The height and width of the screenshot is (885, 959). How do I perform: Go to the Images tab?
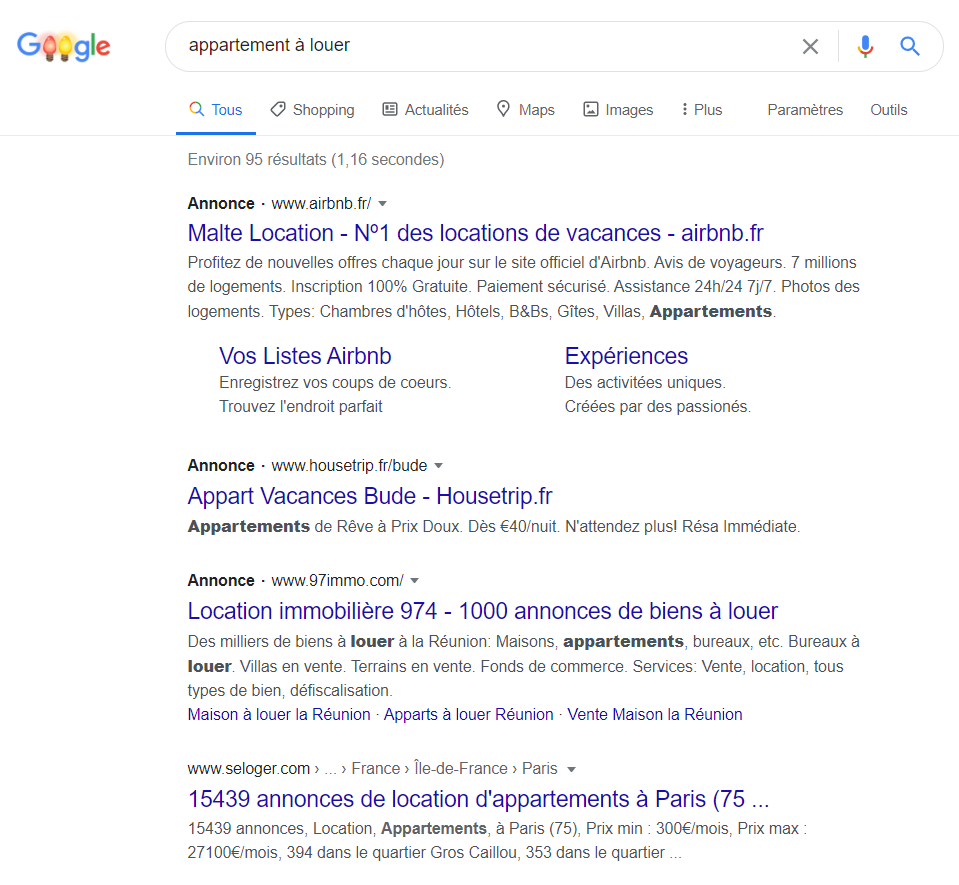click(x=618, y=110)
